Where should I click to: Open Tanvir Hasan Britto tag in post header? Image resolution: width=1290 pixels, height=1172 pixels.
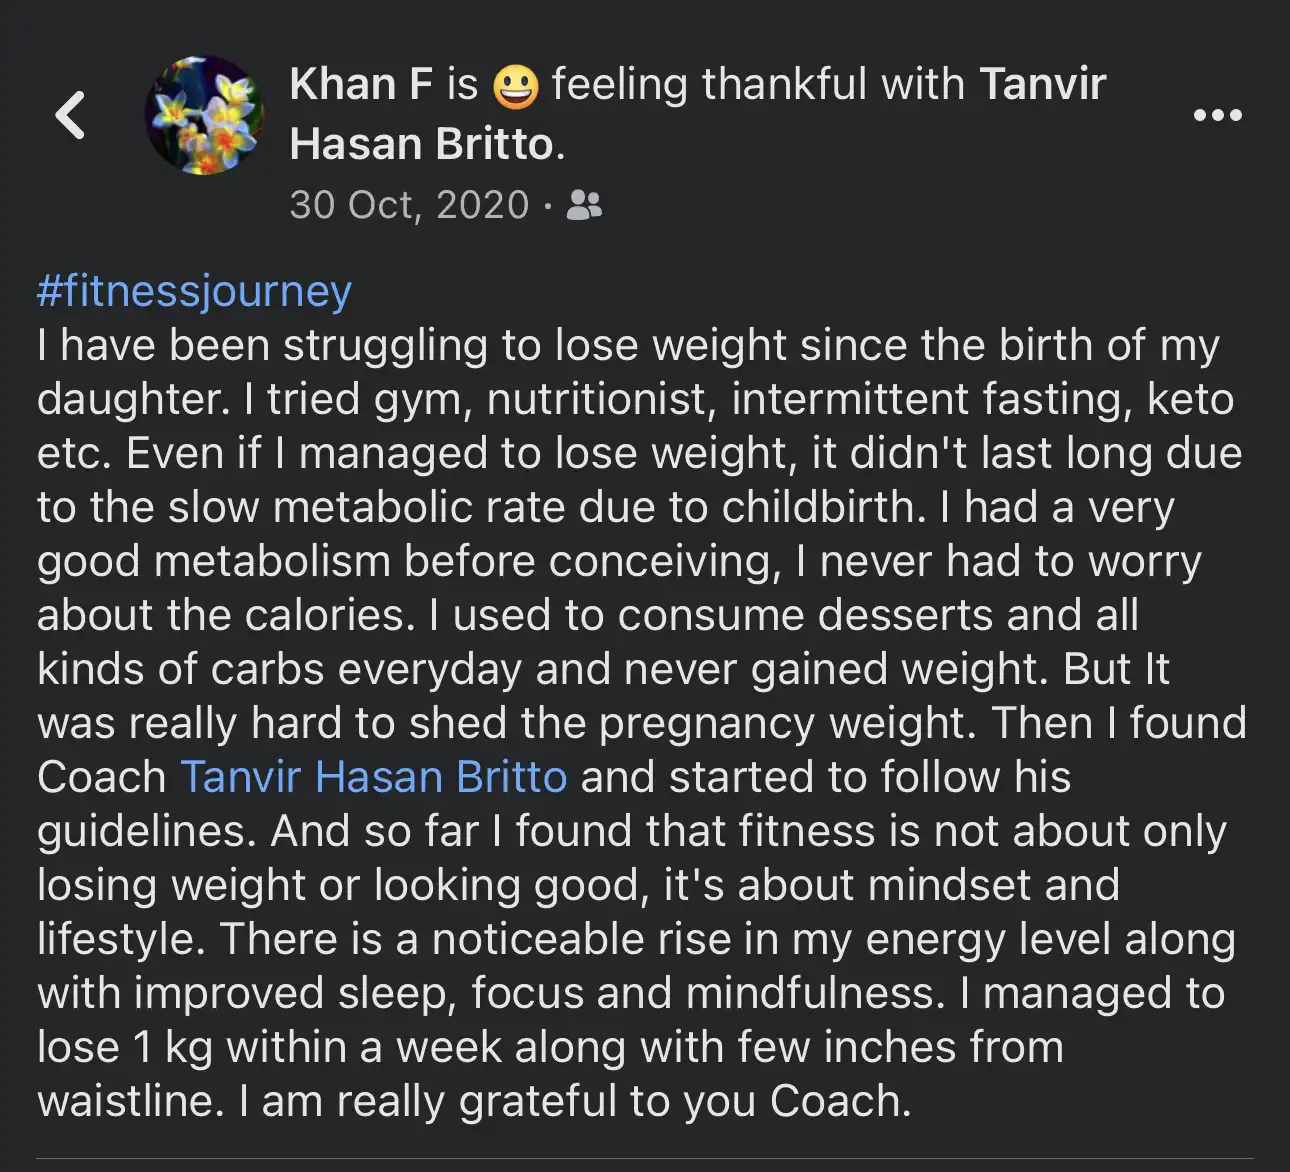pyautogui.click(x=697, y=114)
